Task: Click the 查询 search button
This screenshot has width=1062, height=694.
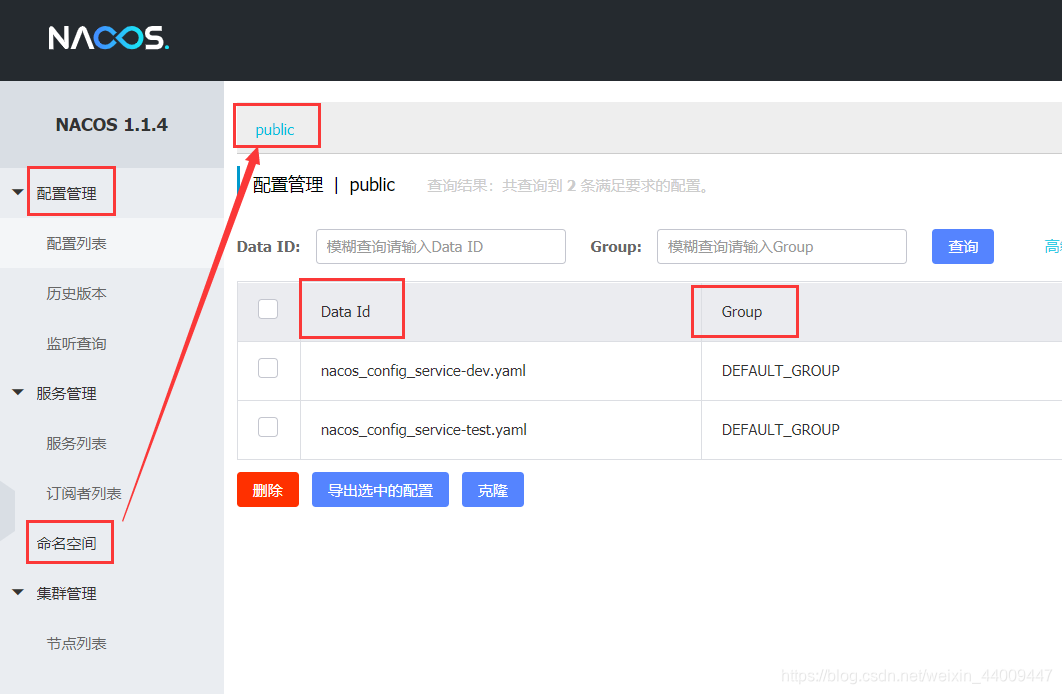Action: click(x=962, y=246)
